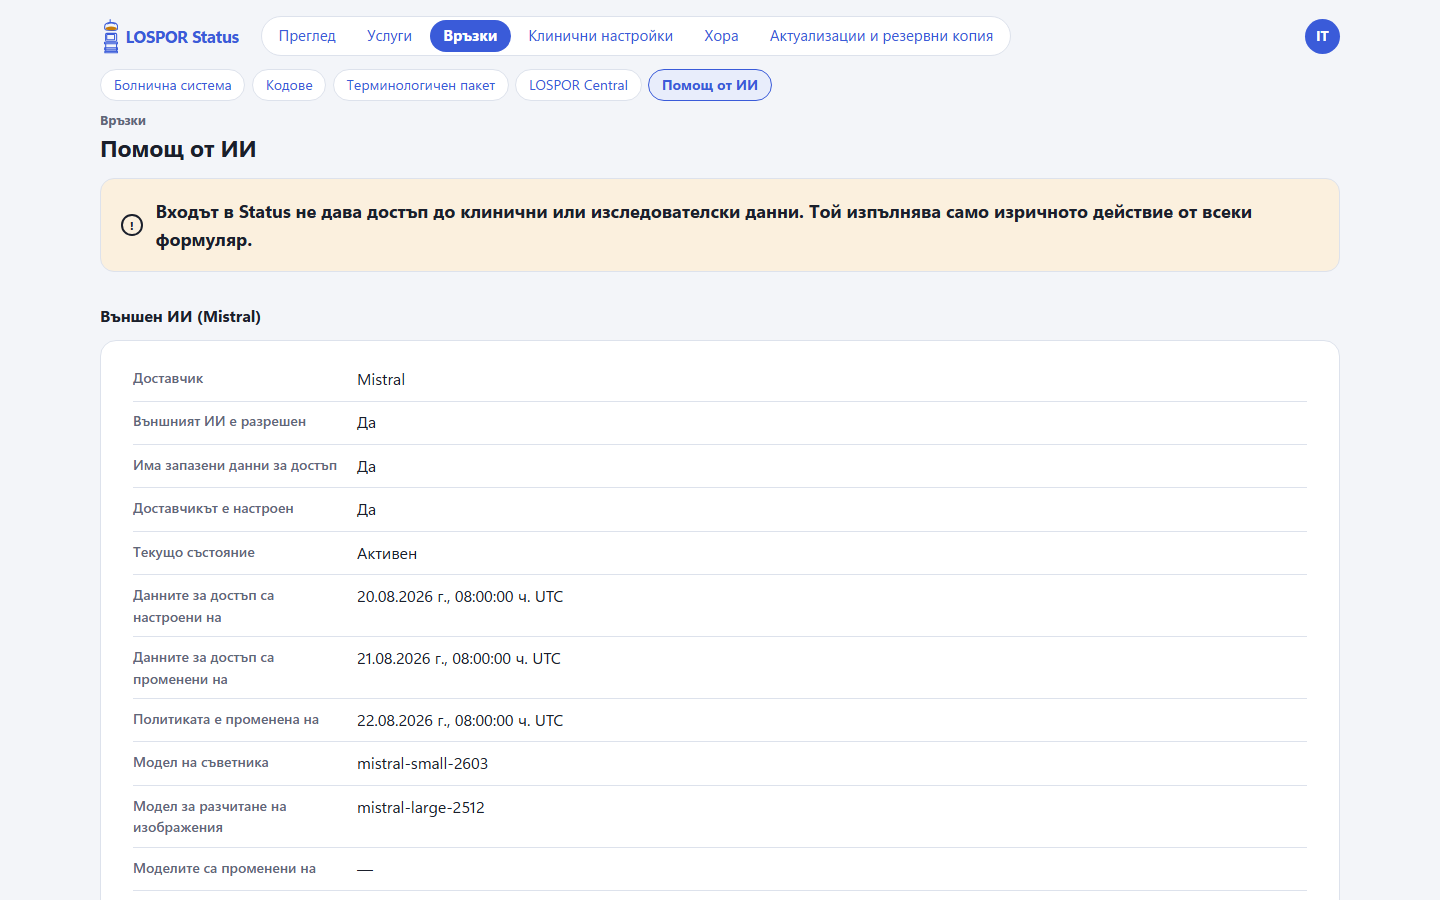Open Терминологичен пакет subtab
The width and height of the screenshot is (1440, 900).
click(x=420, y=85)
